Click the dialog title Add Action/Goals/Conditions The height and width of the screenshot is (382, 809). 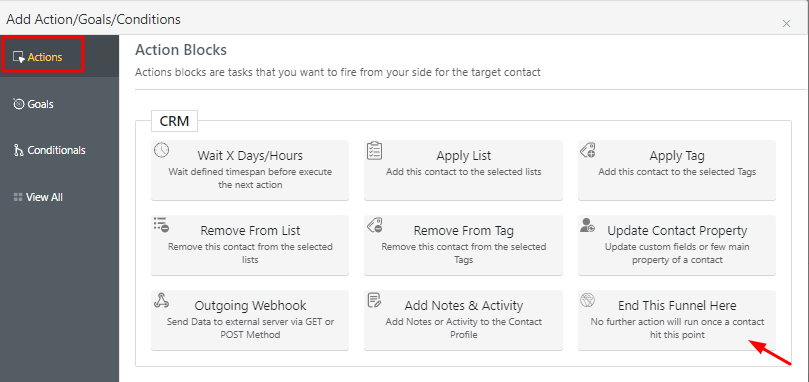click(93, 20)
